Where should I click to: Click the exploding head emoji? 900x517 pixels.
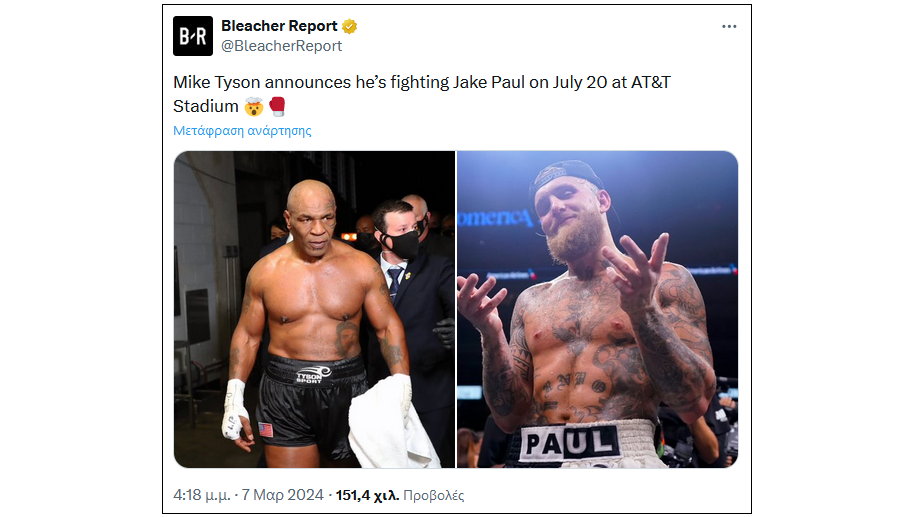(253, 106)
